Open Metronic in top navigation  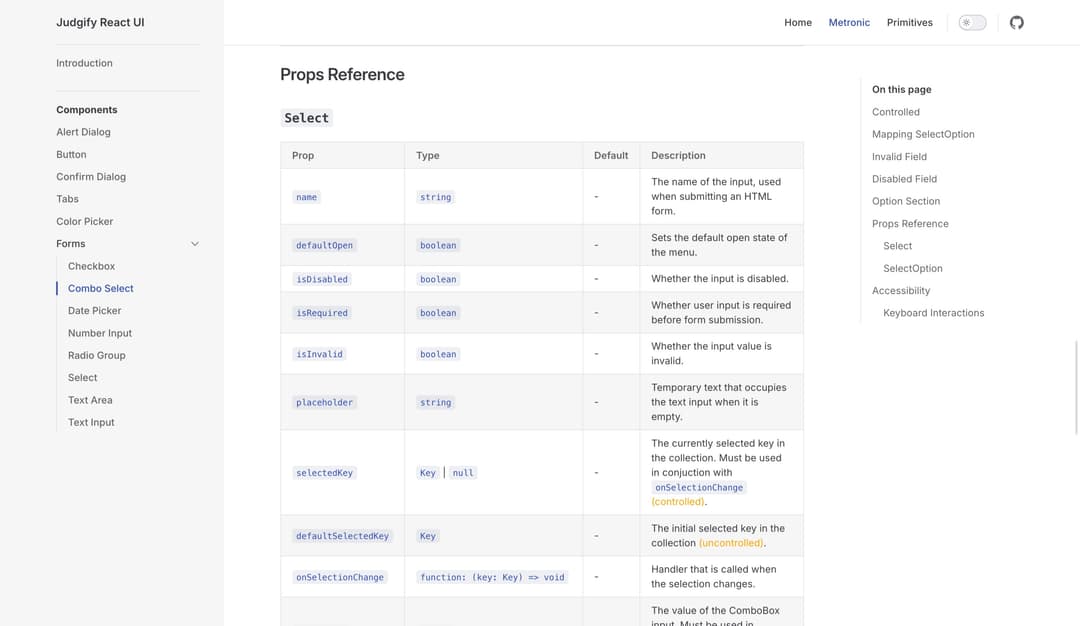pos(849,23)
